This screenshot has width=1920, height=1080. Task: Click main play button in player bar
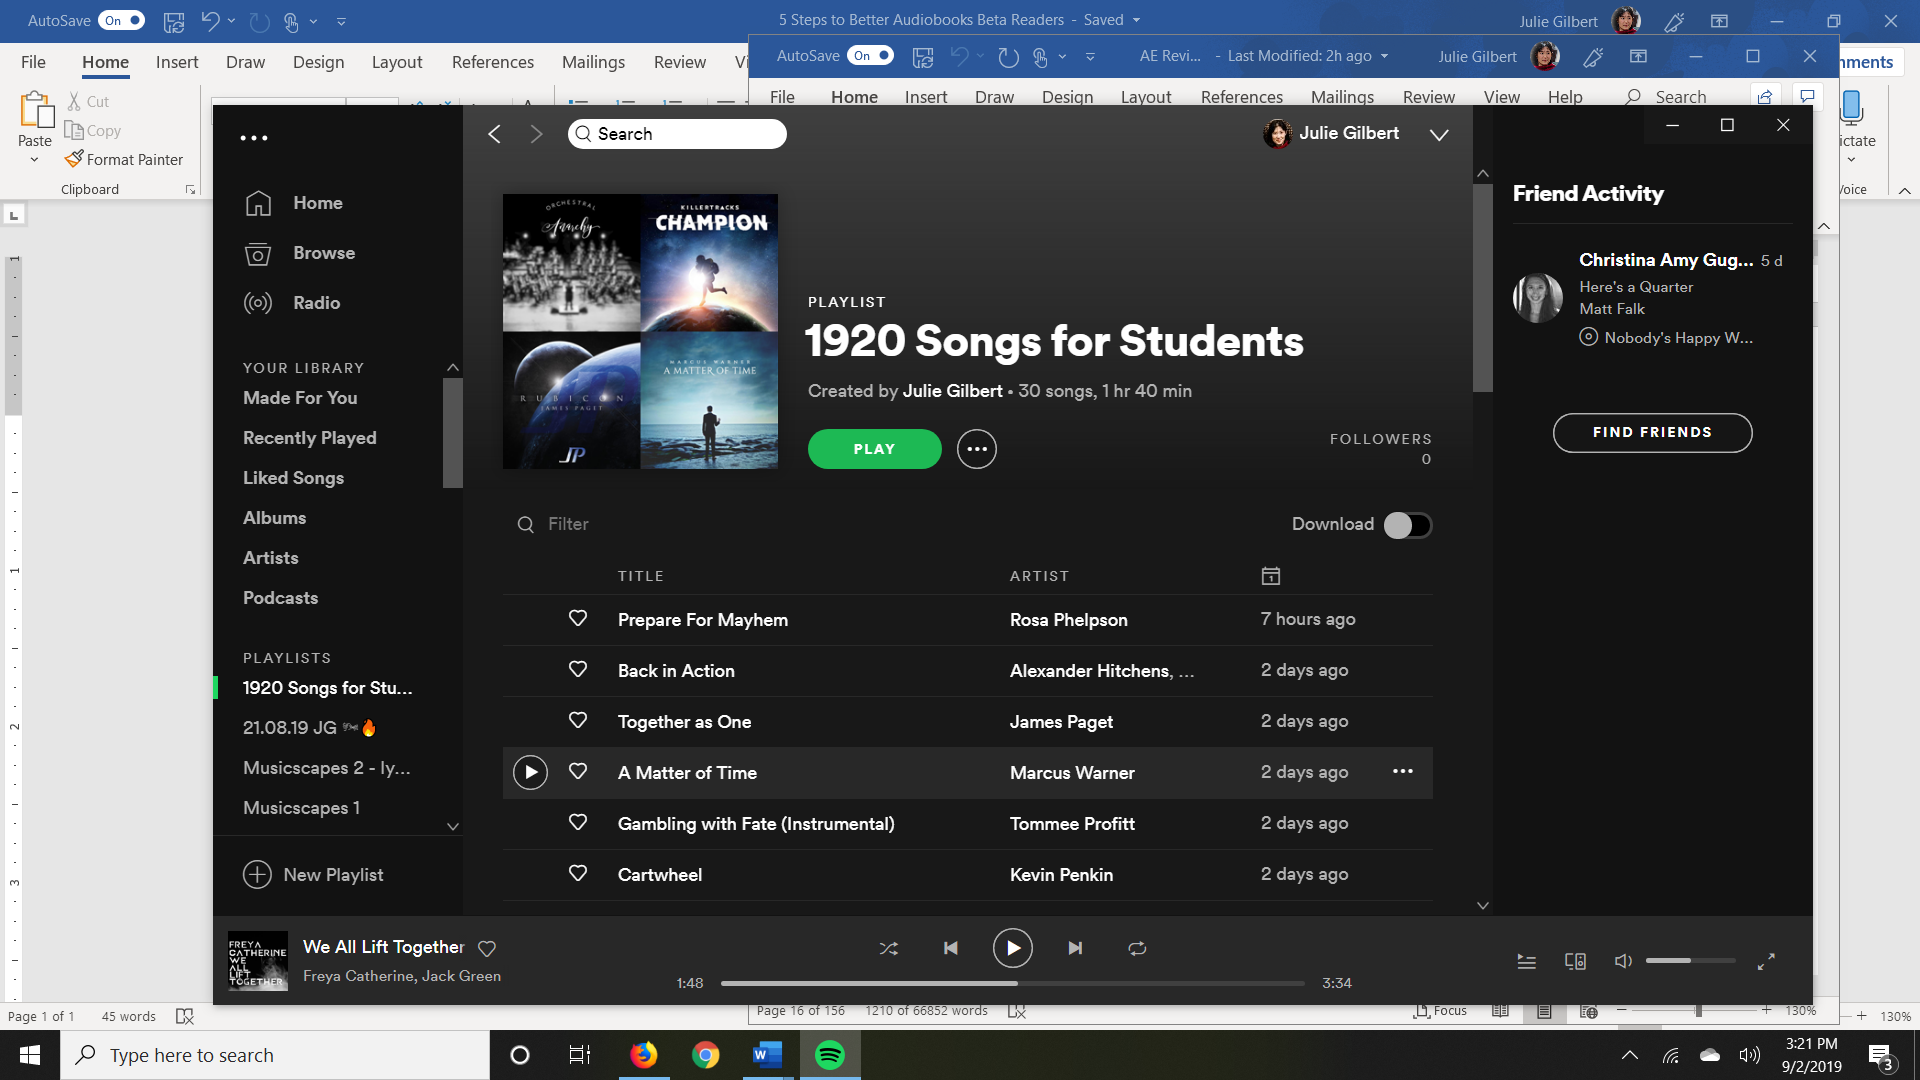(x=1013, y=948)
